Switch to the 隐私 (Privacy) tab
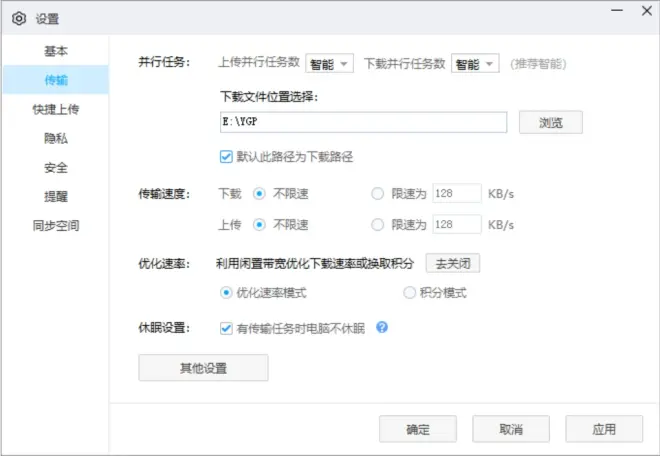Viewport: 660px width, 456px height. point(56,138)
